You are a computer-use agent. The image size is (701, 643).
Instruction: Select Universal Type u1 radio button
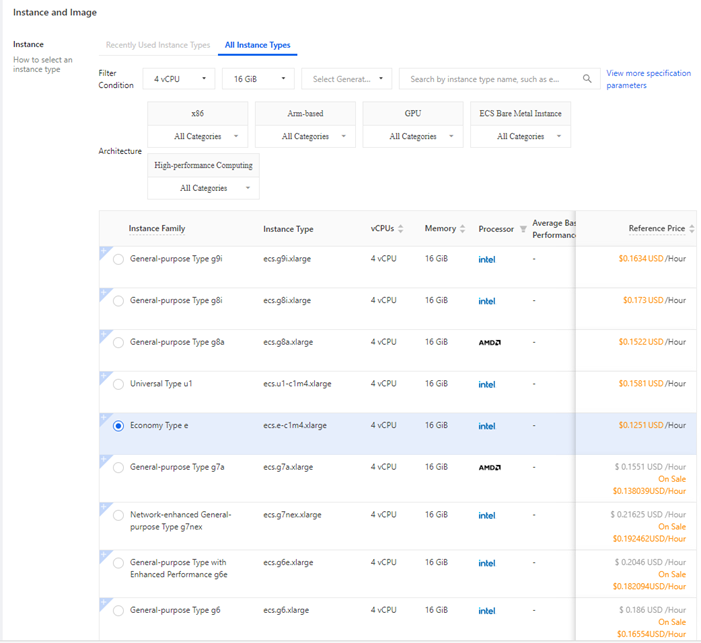(x=118, y=384)
